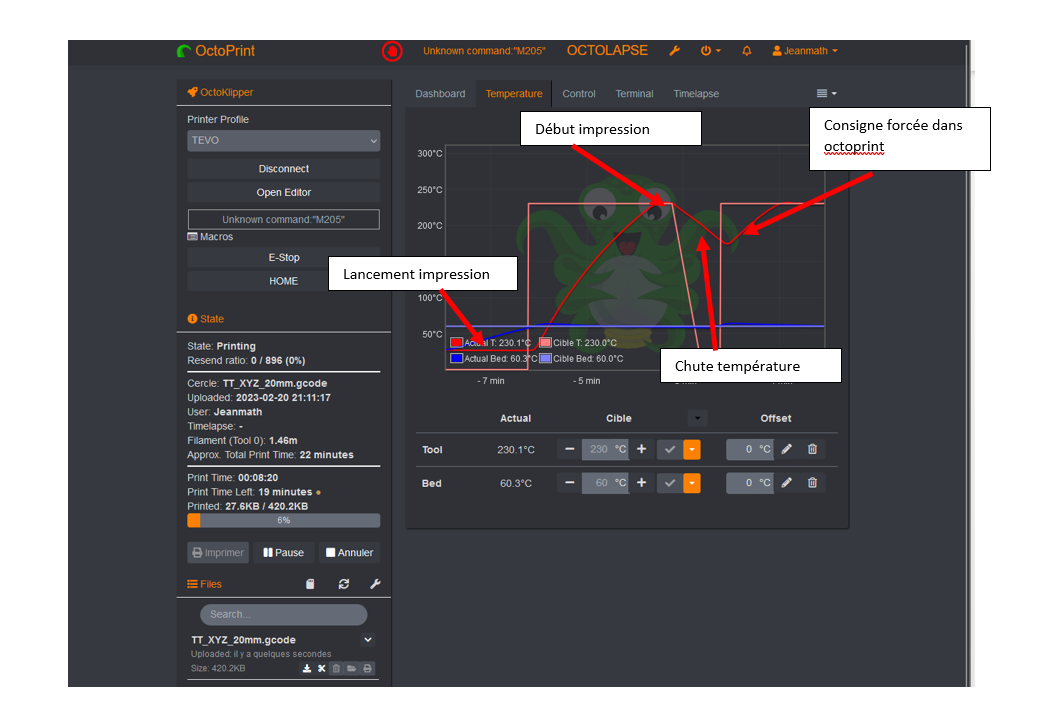
Task: Confirm Bed target with checkmark button
Action: click(x=670, y=483)
